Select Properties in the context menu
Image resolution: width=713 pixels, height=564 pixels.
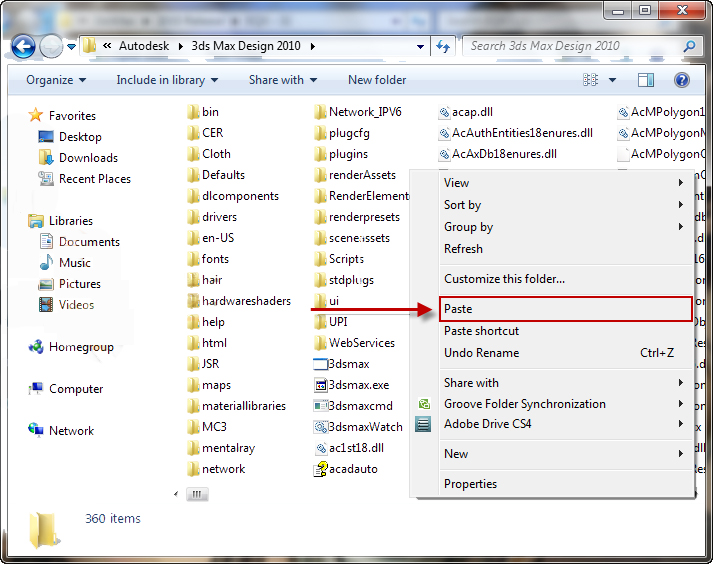470,484
